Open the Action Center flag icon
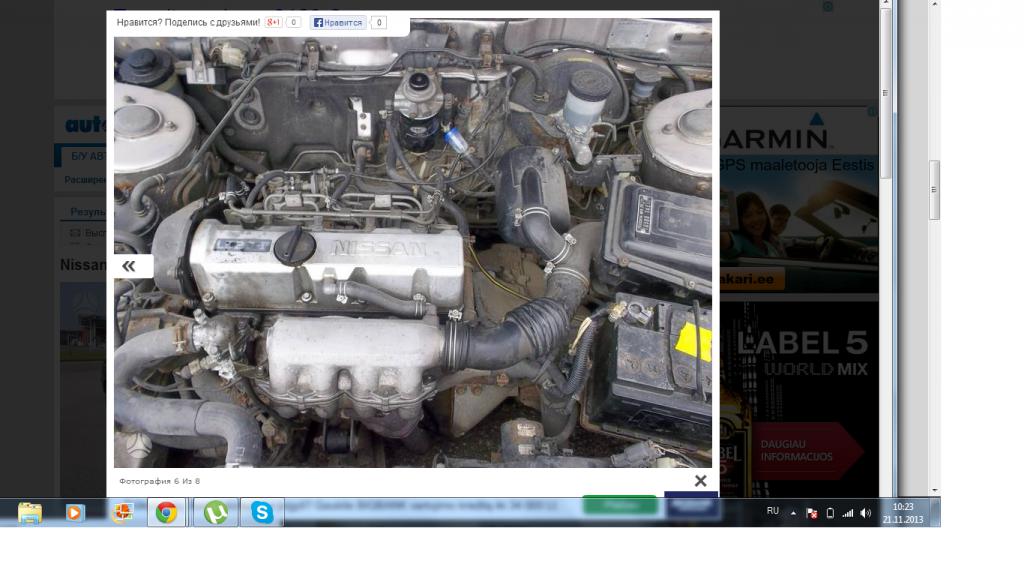The height and width of the screenshot is (576, 1024). [812, 513]
